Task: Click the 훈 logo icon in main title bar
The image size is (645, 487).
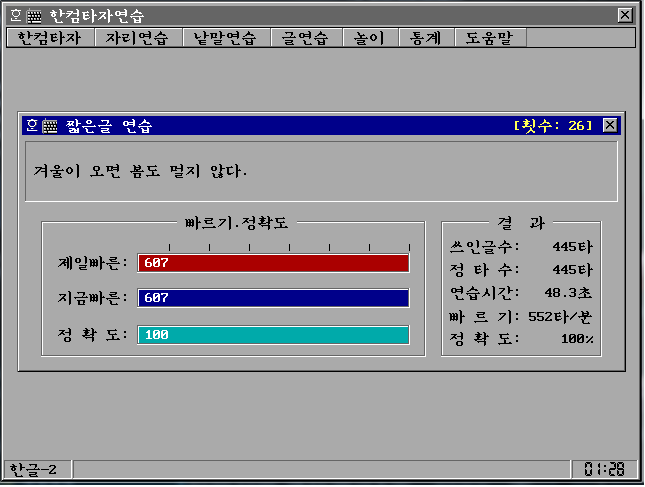Action: tap(16, 16)
